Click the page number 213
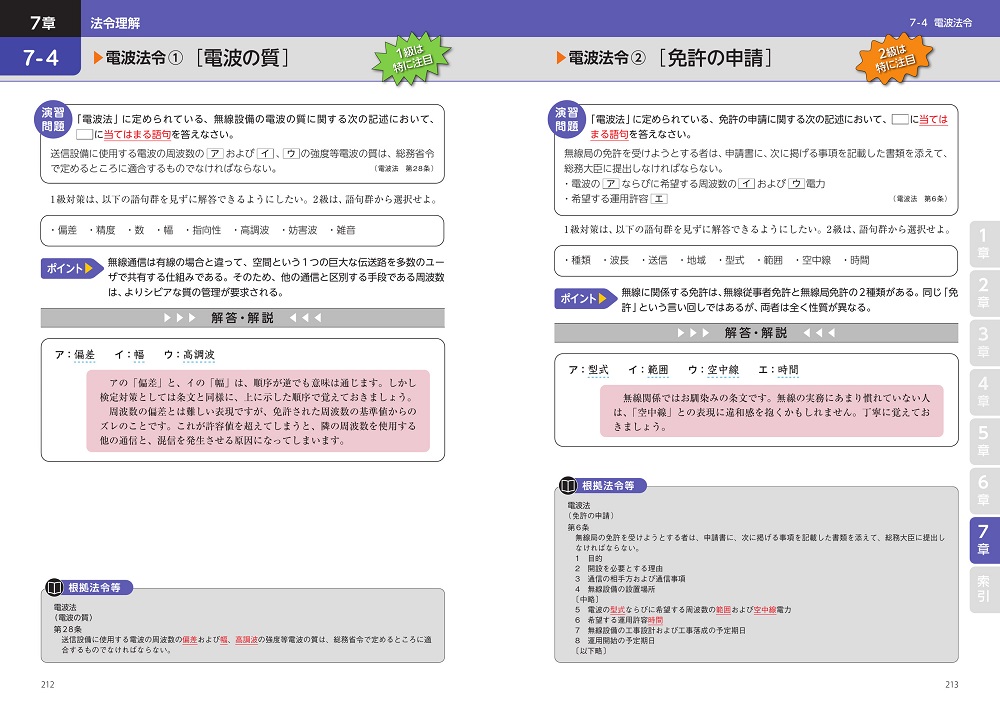Image resolution: width=1000 pixels, height=705 pixels. 951,684
